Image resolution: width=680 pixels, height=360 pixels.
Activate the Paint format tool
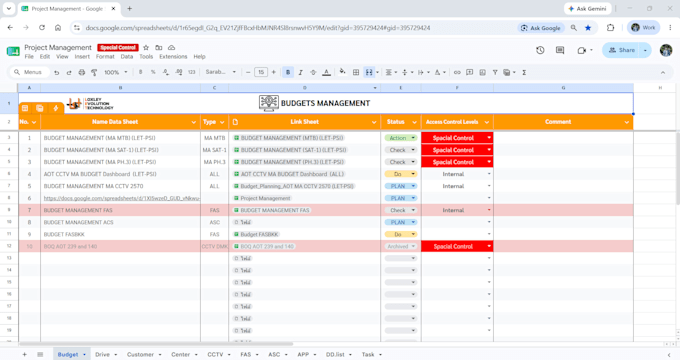[94, 72]
